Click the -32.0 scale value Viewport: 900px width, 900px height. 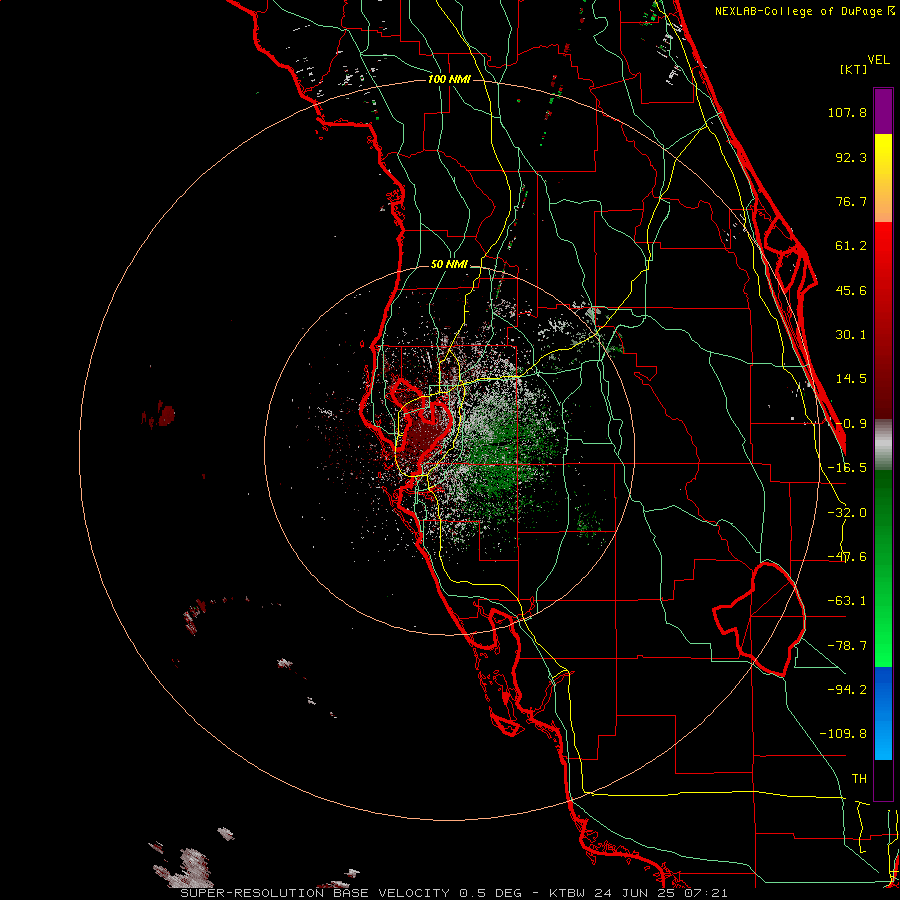point(847,513)
